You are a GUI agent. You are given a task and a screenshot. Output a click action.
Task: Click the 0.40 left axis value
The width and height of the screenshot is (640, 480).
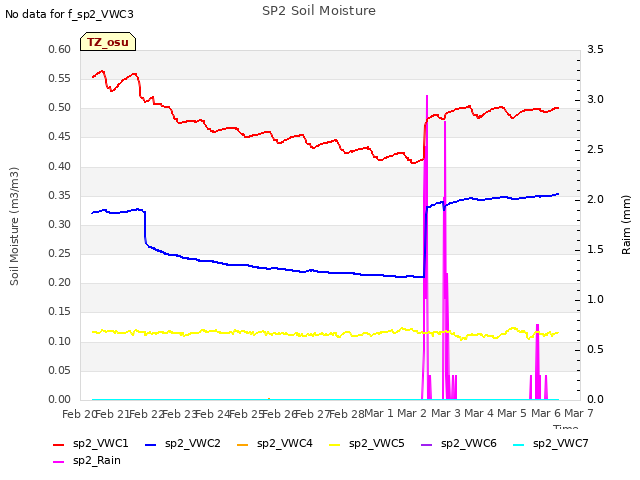click(x=60, y=167)
